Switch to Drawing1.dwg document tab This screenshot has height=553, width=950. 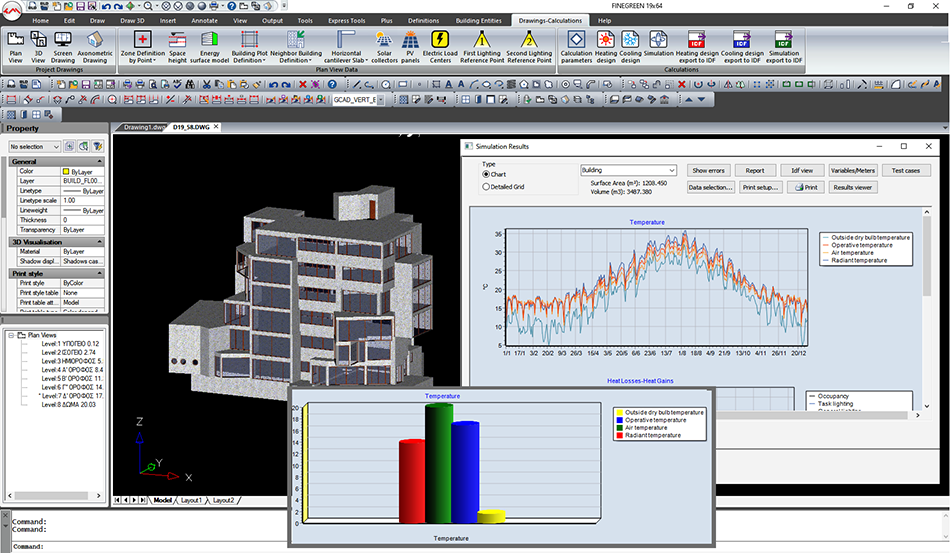(x=144, y=127)
